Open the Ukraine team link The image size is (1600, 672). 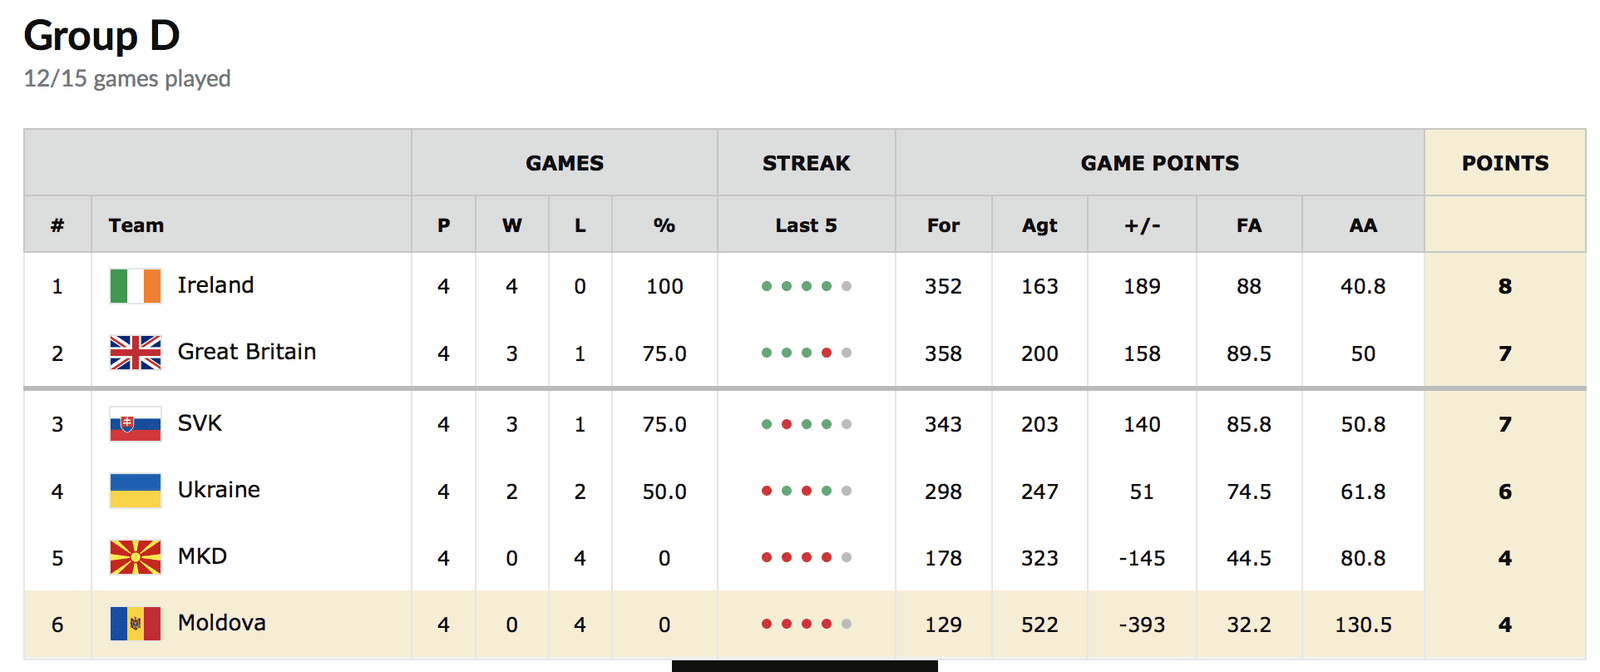coord(218,490)
